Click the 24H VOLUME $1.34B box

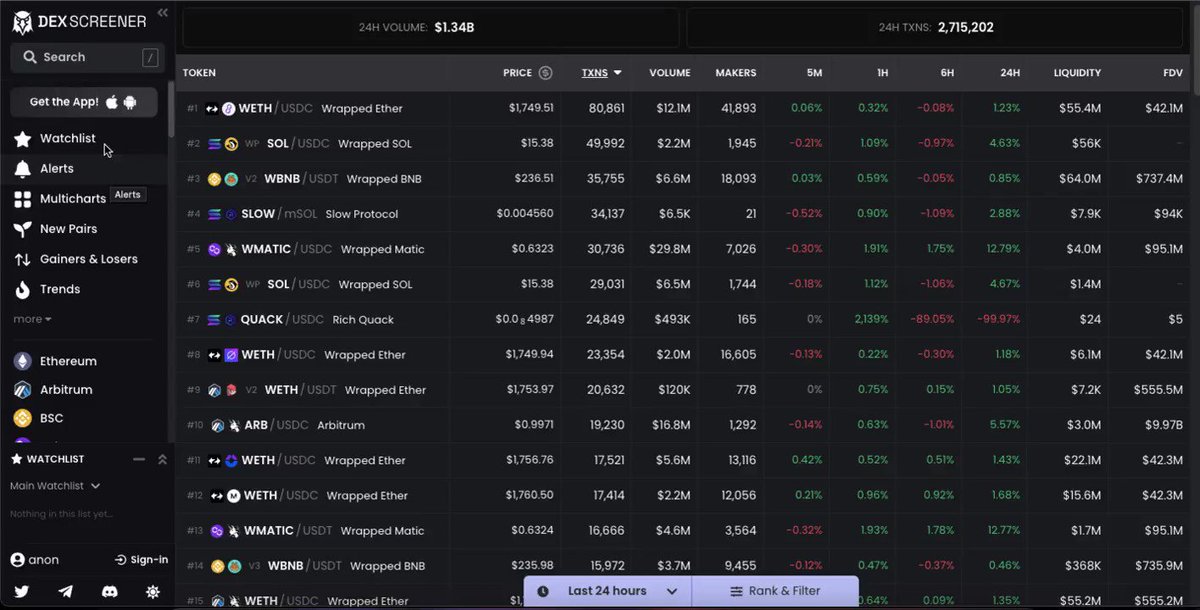pyautogui.click(x=430, y=28)
